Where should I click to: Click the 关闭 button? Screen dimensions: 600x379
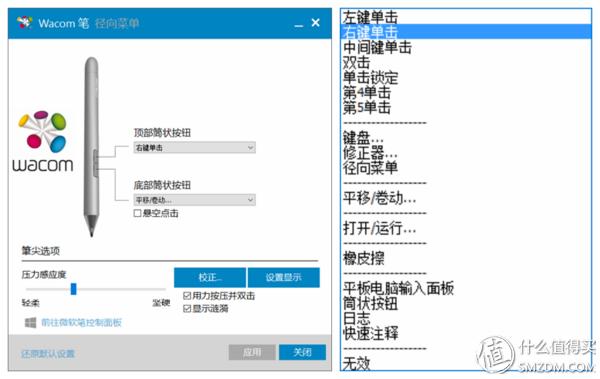302,352
